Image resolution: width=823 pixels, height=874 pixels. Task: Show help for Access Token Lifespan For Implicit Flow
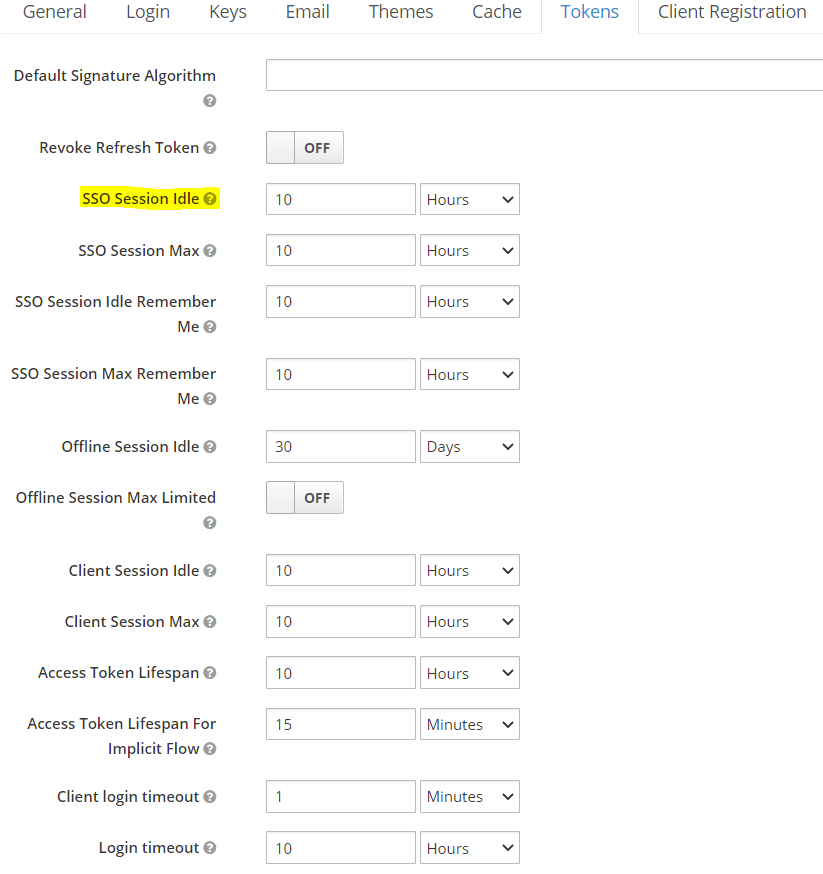coord(210,749)
